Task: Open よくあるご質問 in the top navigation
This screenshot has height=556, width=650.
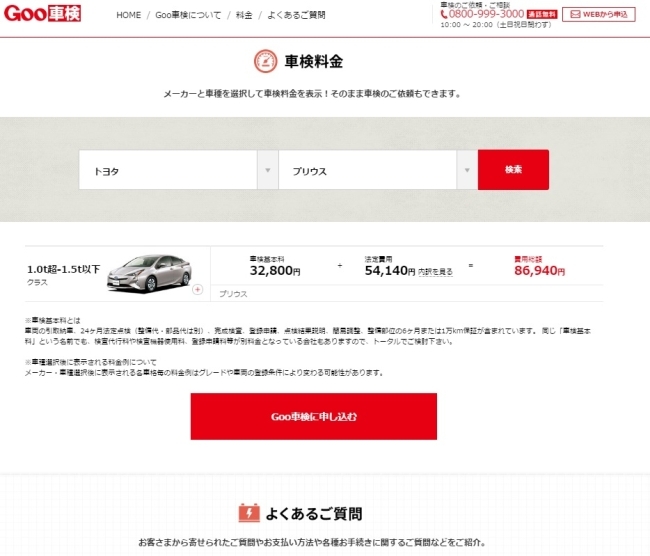Action: tap(296, 15)
